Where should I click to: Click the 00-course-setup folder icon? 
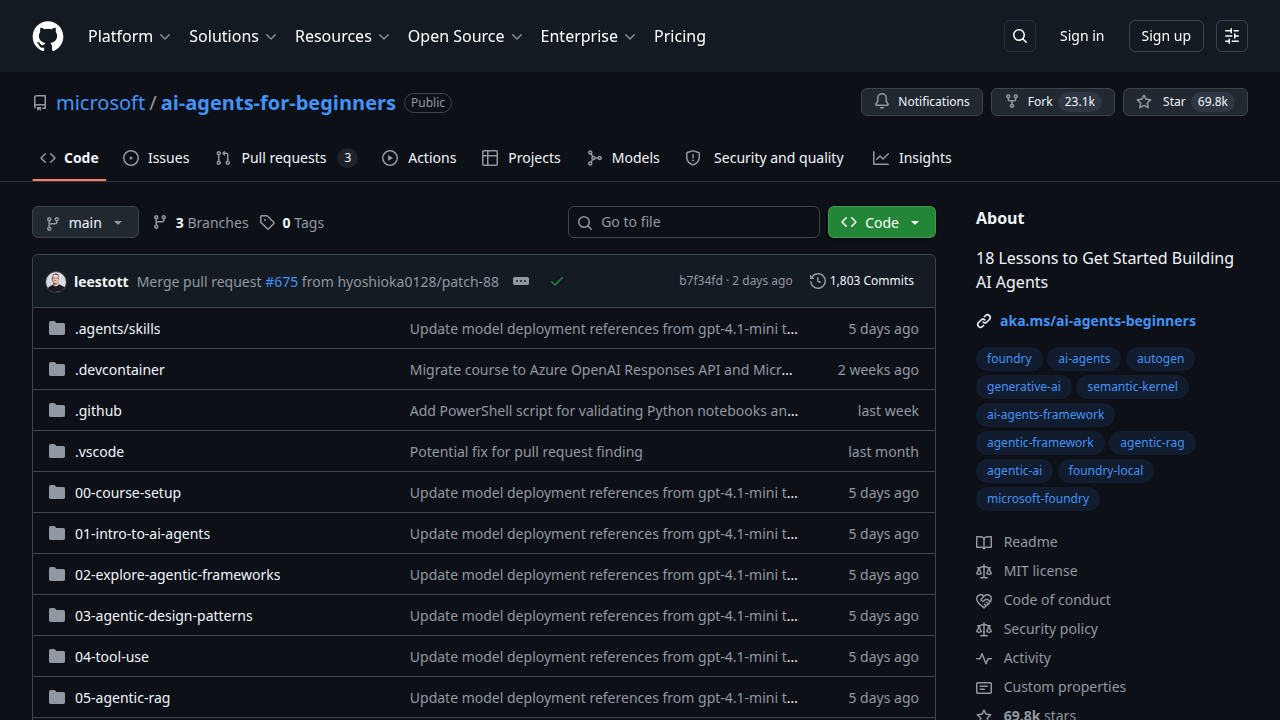tap(57, 492)
